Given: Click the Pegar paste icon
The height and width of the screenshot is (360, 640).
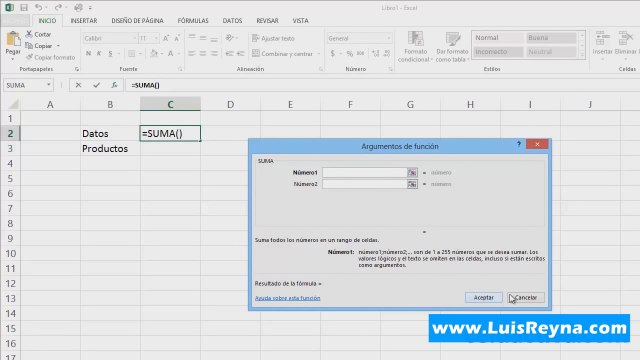Looking at the screenshot, I should 13,39.
